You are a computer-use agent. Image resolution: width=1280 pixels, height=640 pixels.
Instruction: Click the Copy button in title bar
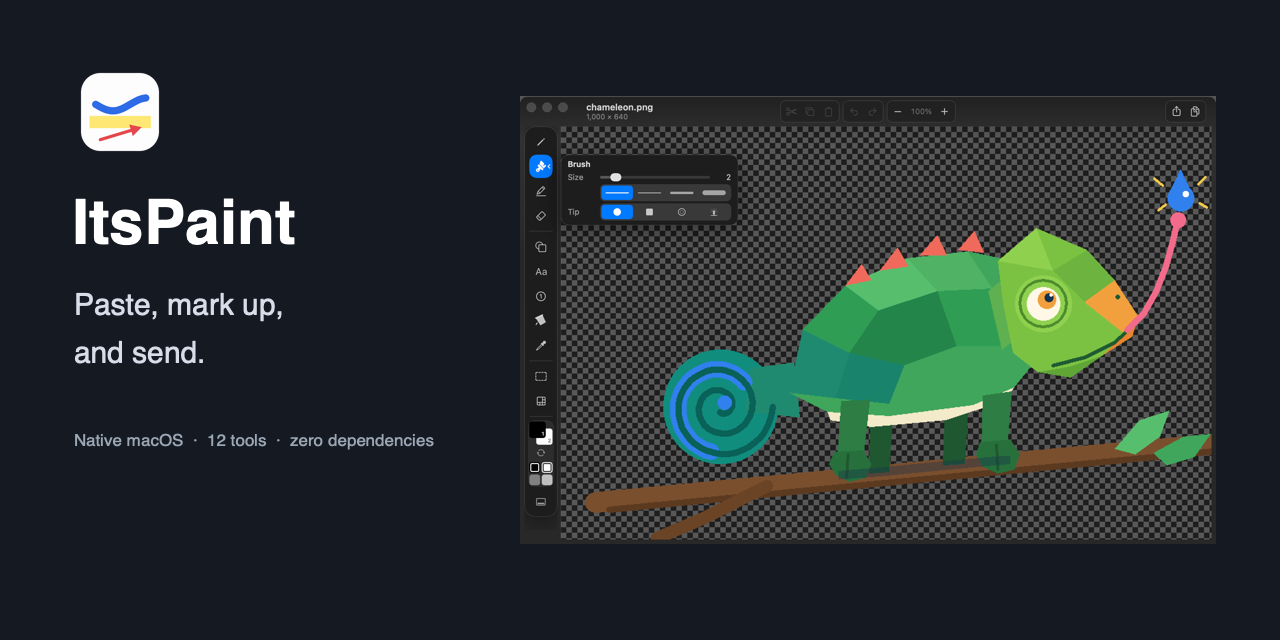(x=810, y=111)
